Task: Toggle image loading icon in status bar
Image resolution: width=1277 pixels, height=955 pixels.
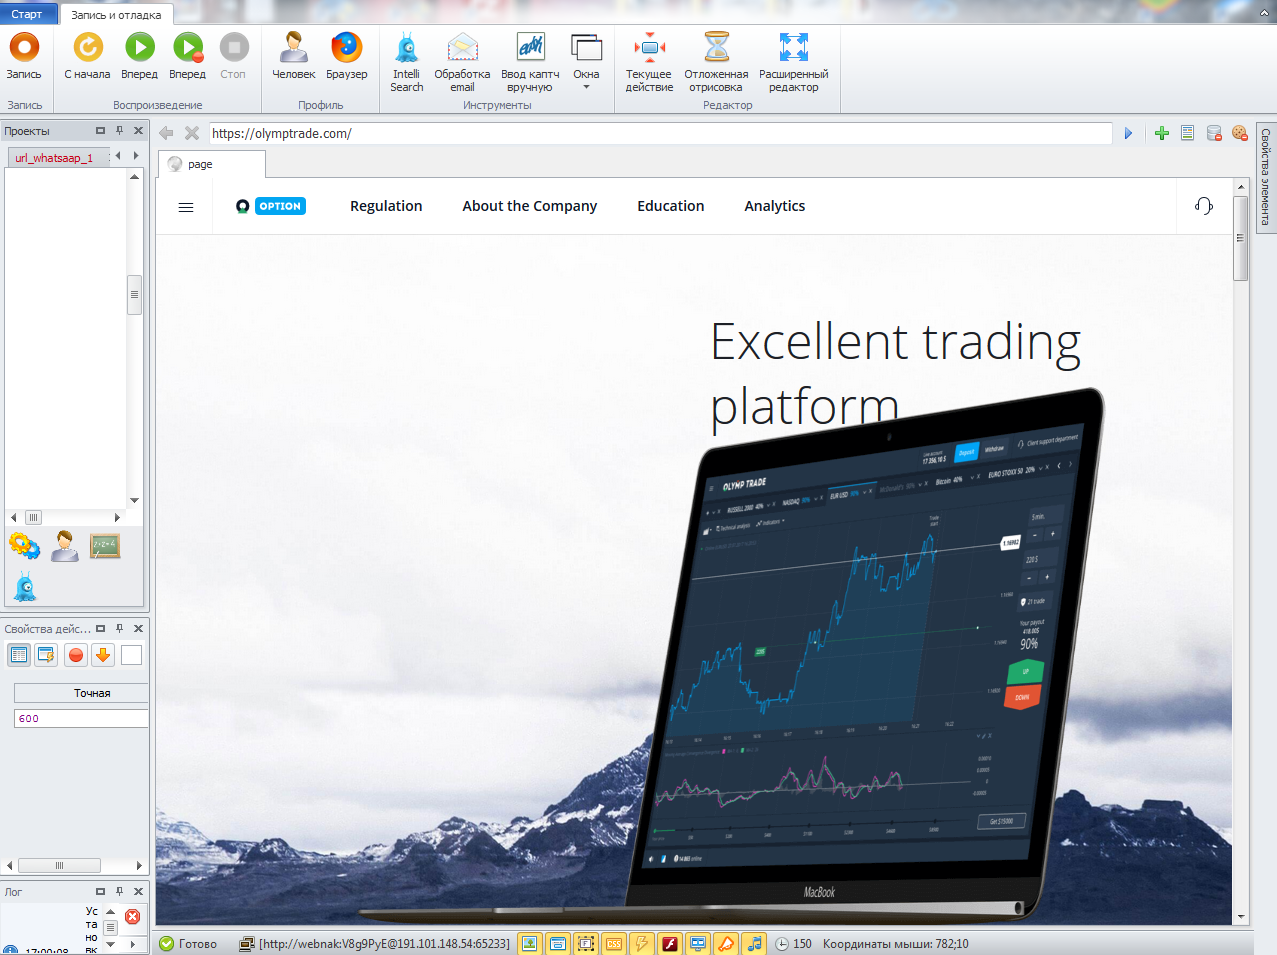Action: [x=530, y=943]
